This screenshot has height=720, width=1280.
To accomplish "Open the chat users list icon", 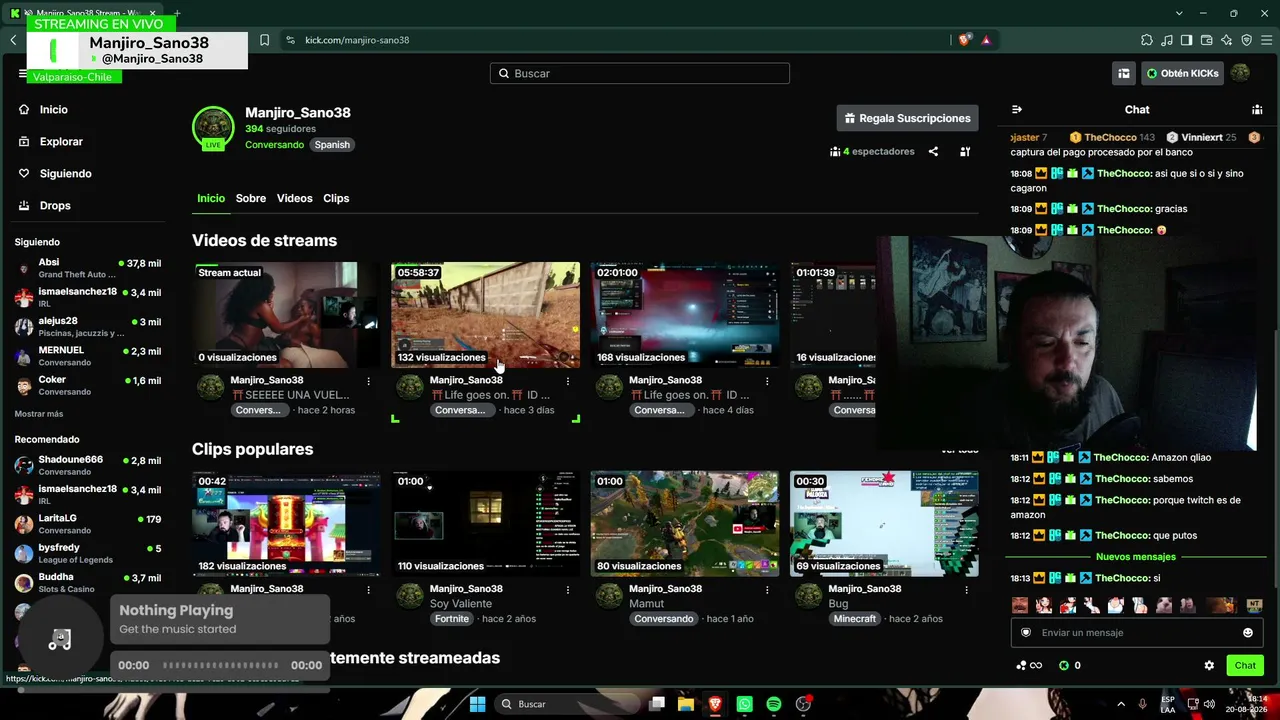I will (1257, 110).
